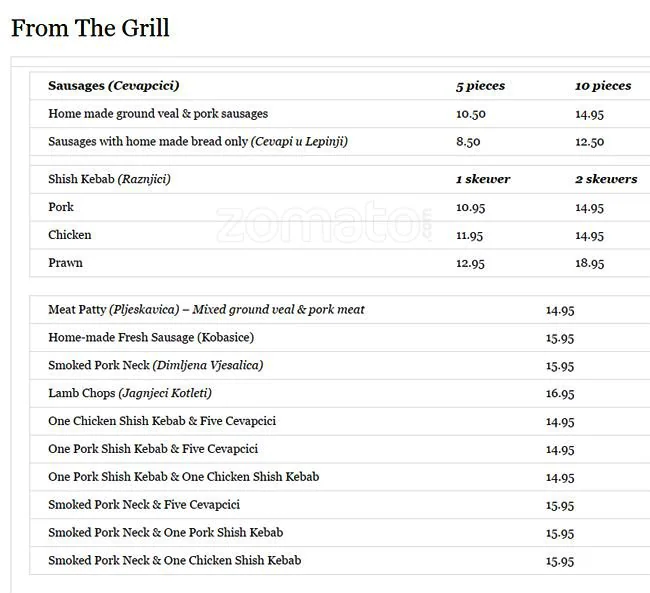This screenshot has height=593, width=650.
Task: Click the '1 skewer' column header
Action: coord(483,179)
